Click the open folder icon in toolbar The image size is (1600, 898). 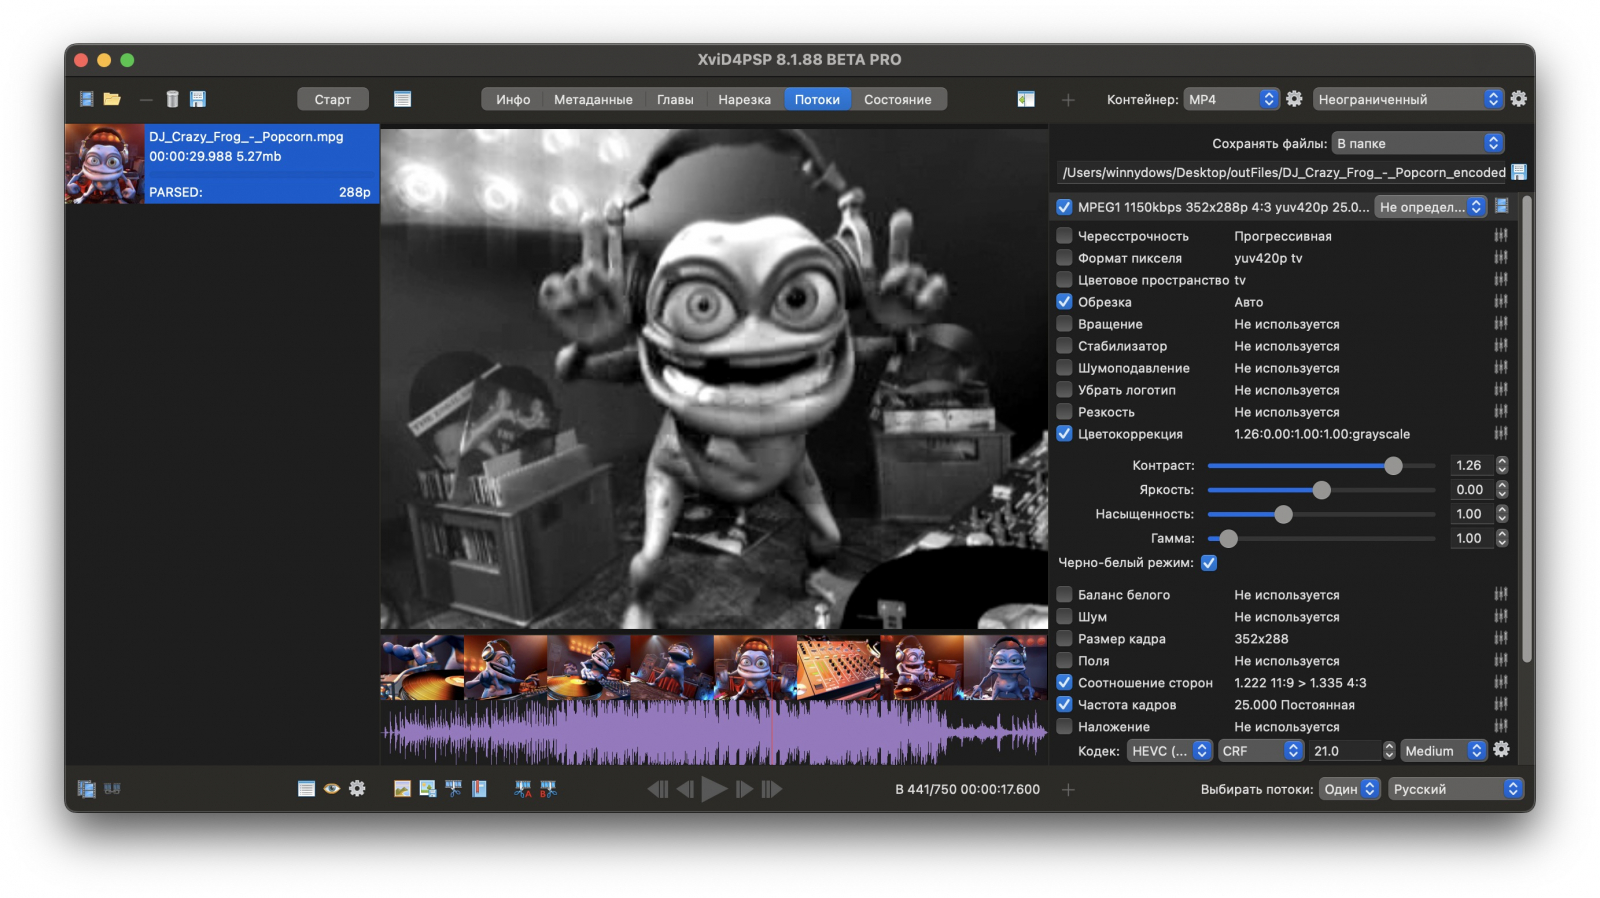point(112,99)
